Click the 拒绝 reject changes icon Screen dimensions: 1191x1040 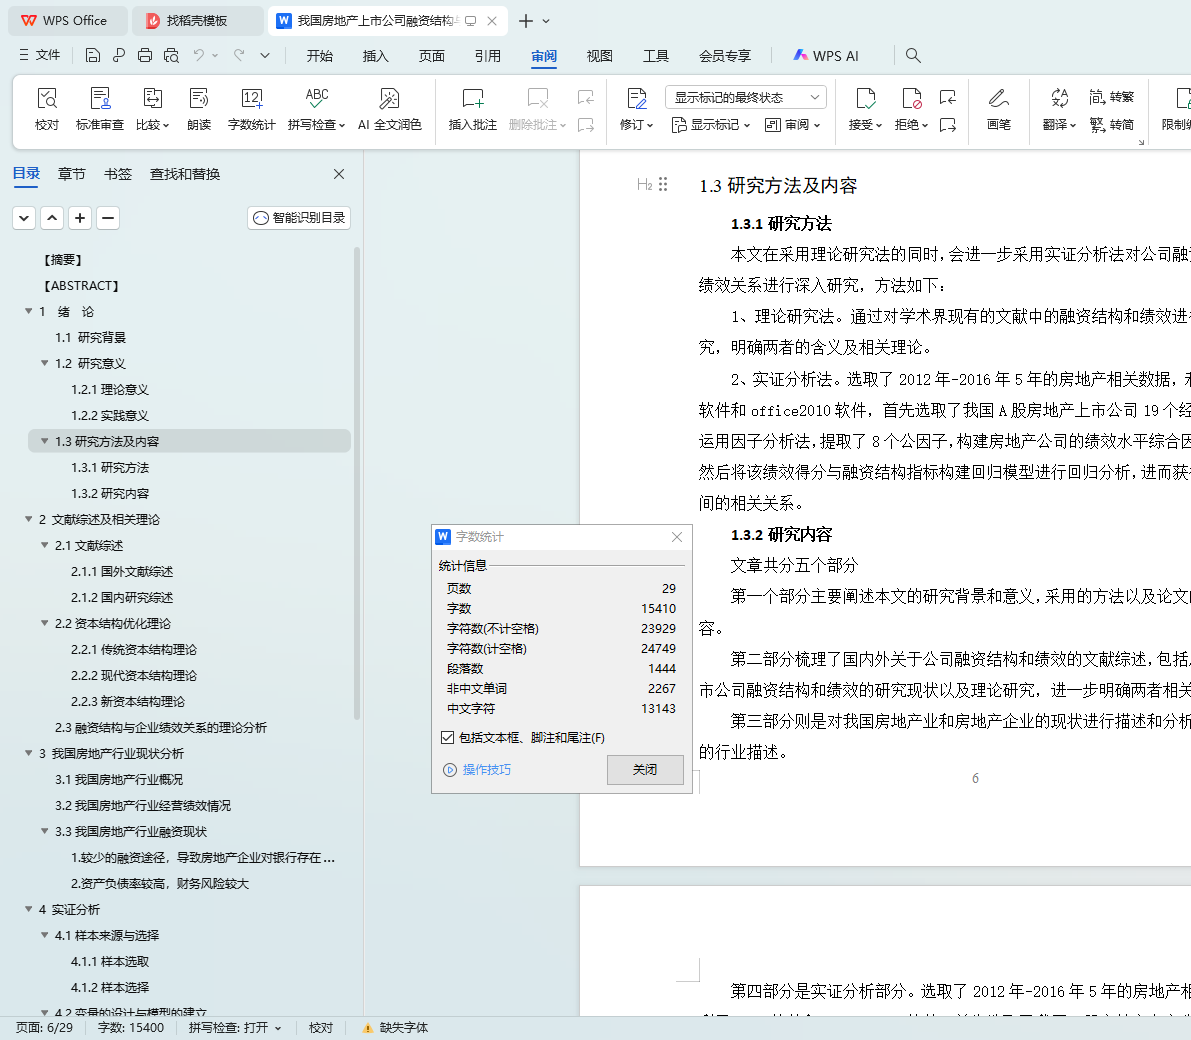[x=911, y=98]
